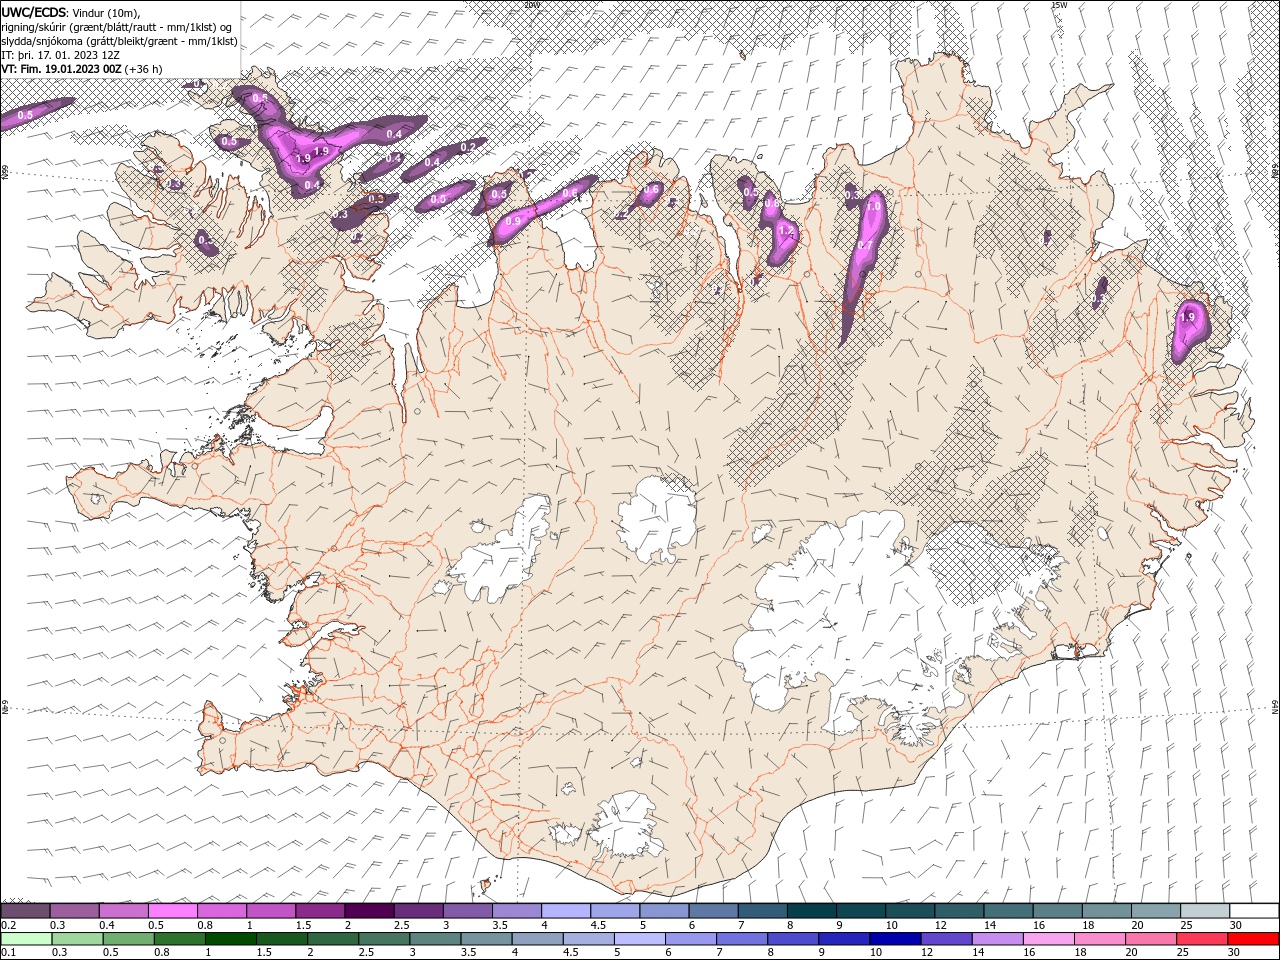Click the white 30 swatch in the upper legend row

pos(1254,911)
